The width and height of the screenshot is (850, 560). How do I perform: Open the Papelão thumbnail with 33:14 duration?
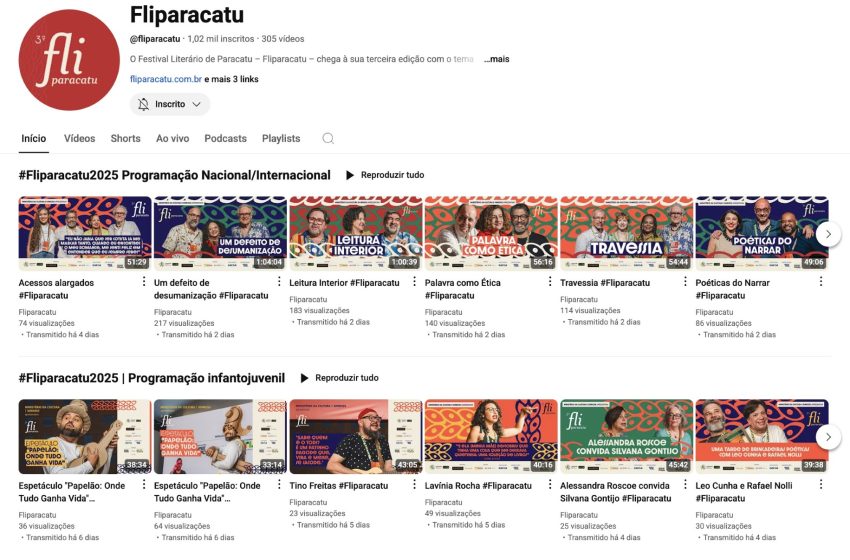click(x=220, y=436)
